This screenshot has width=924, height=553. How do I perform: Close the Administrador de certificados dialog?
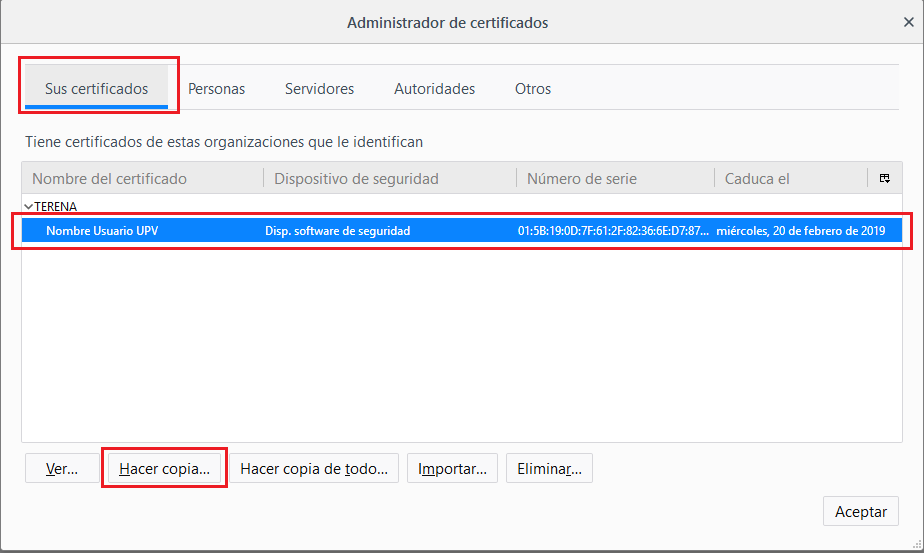[x=908, y=22]
